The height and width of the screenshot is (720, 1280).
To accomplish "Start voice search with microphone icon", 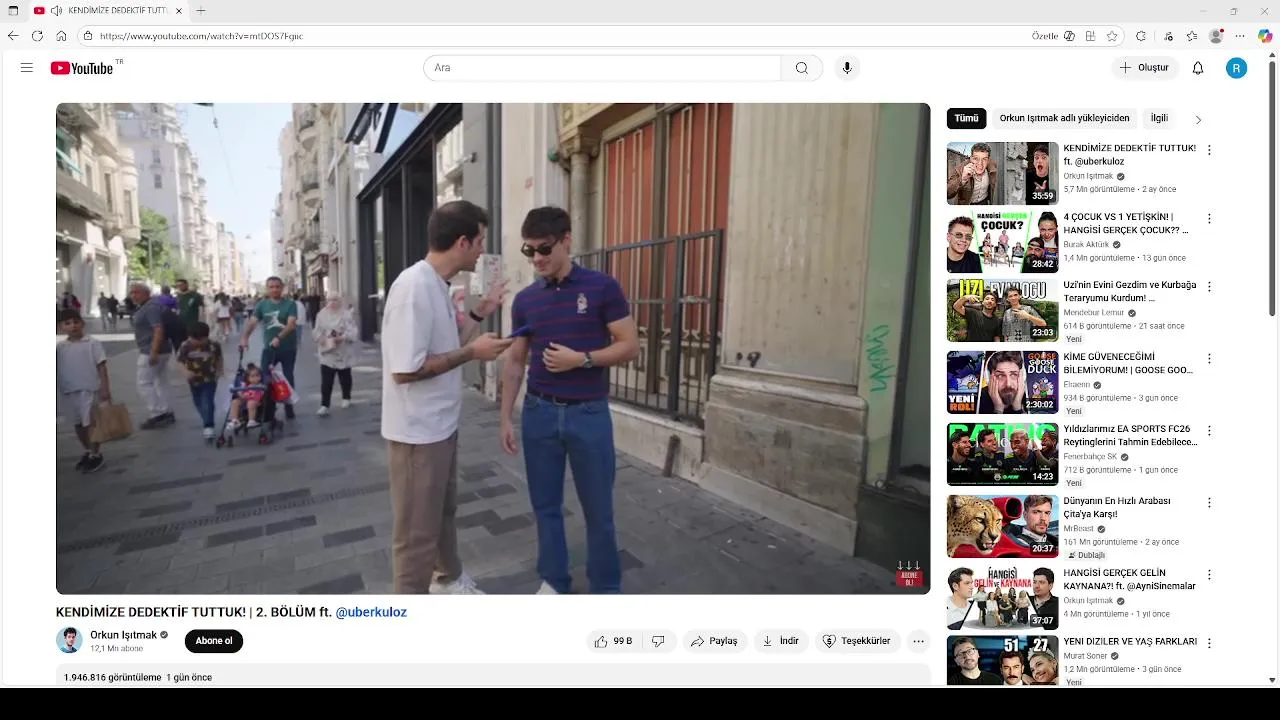I will pos(847,68).
